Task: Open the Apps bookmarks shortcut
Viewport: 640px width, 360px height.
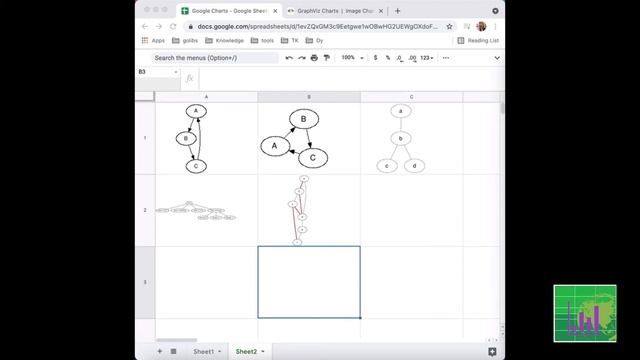Action: pos(153,40)
